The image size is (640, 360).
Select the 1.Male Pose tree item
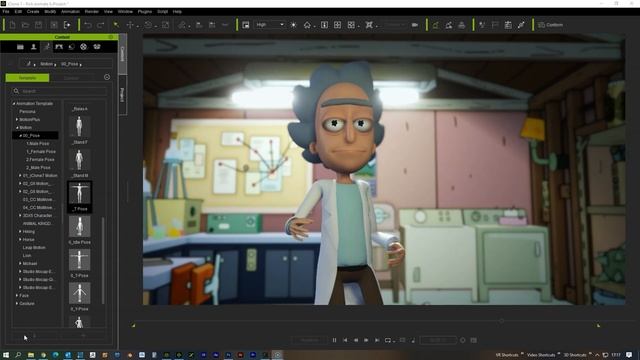(x=38, y=144)
